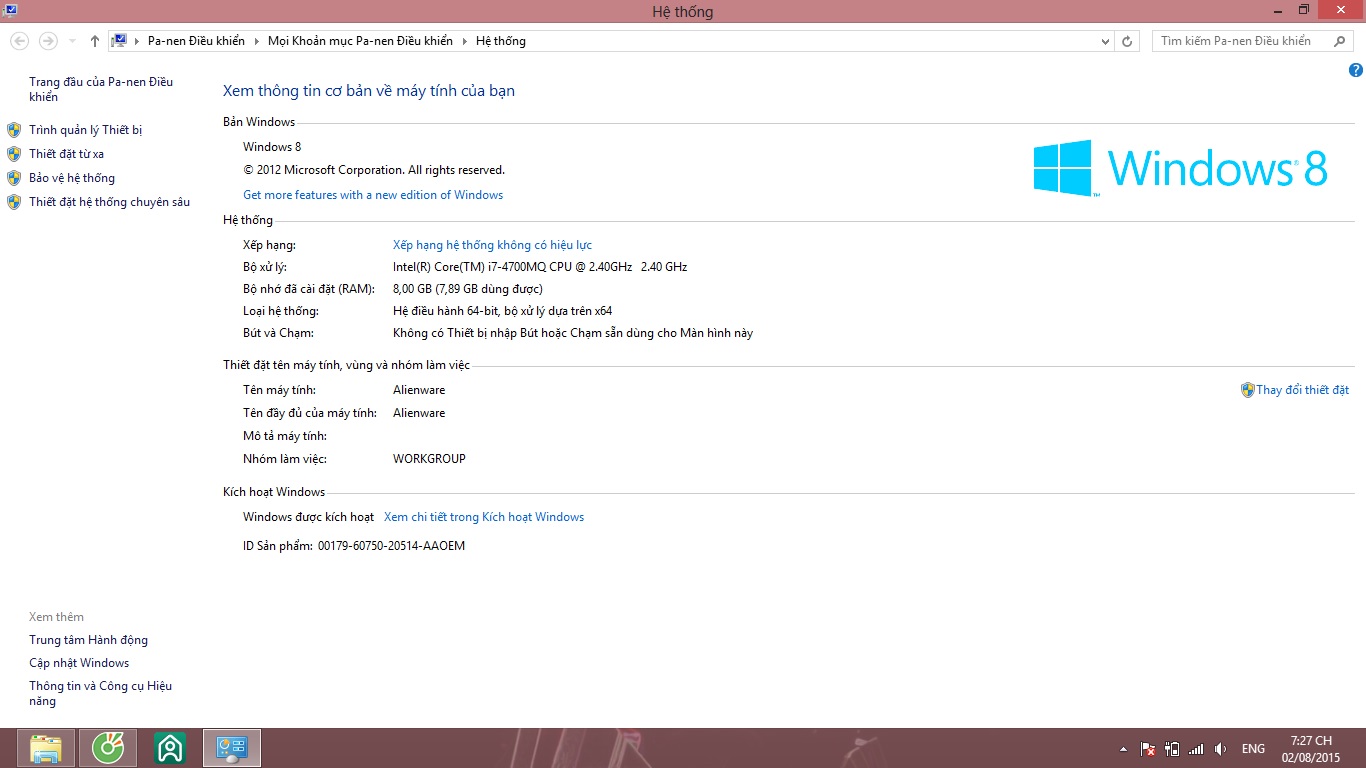Click the volume speaker tray icon
This screenshot has width=1366, height=768.
coord(1220,748)
